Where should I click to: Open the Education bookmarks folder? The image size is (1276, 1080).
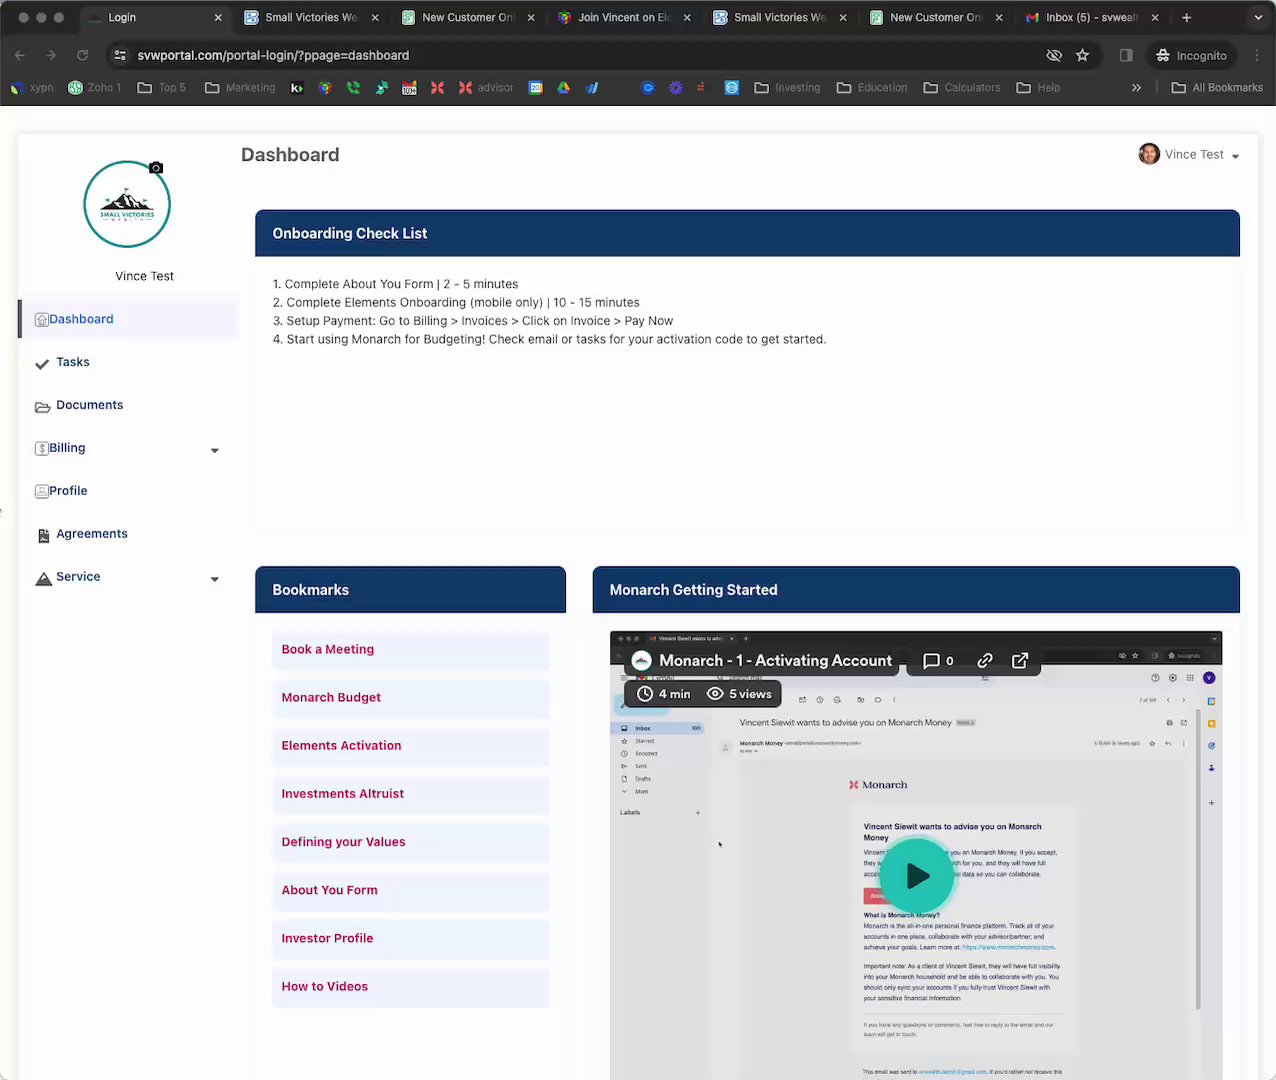point(872,88)
